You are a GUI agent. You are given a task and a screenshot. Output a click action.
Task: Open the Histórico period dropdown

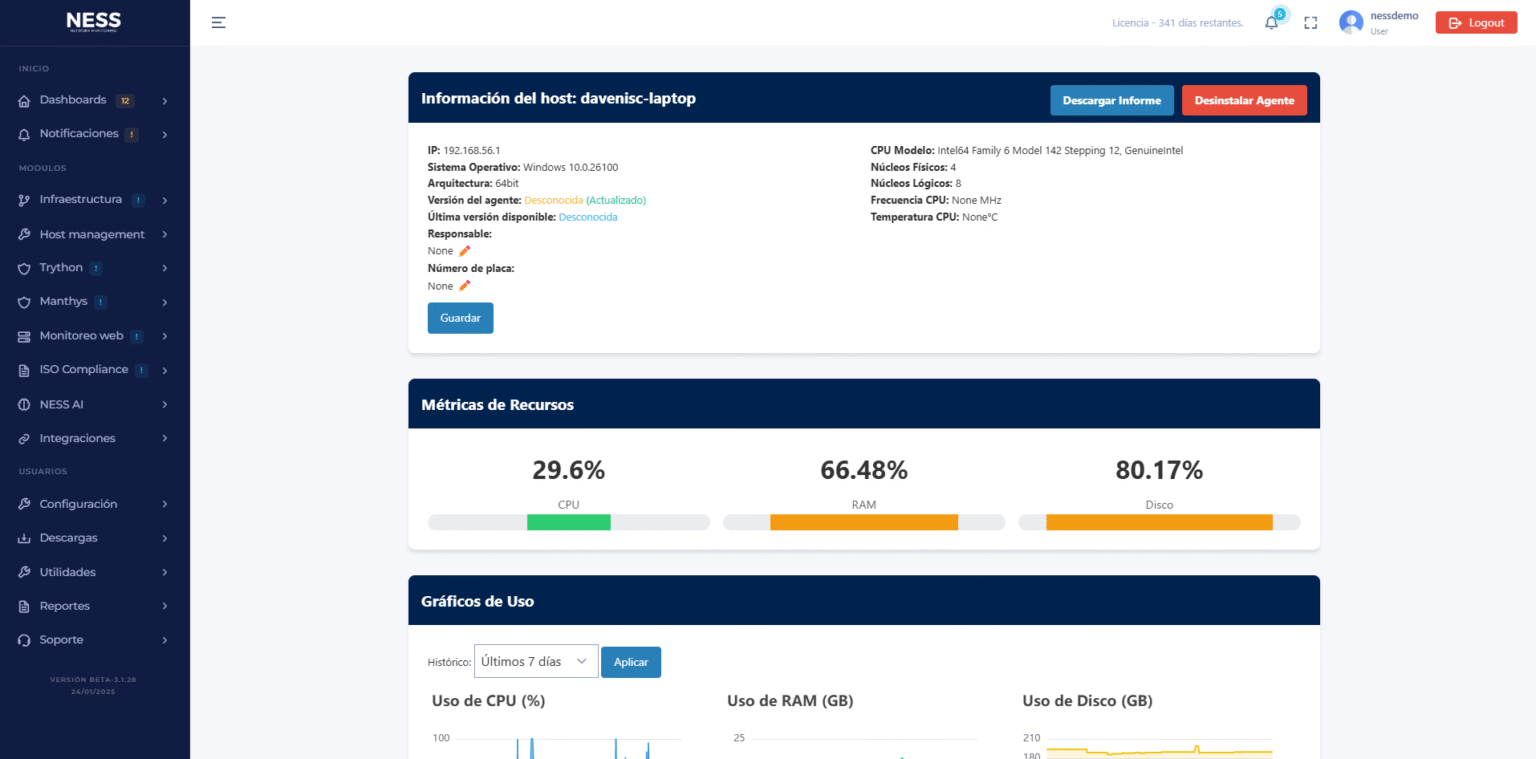[536, 662]
